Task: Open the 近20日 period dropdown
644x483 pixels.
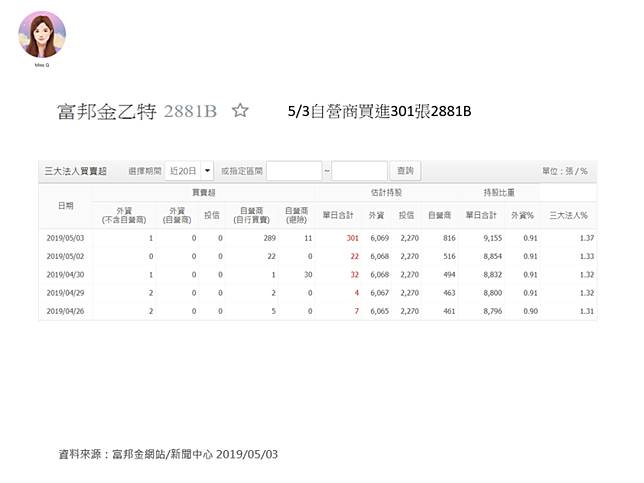Action: 189,170
